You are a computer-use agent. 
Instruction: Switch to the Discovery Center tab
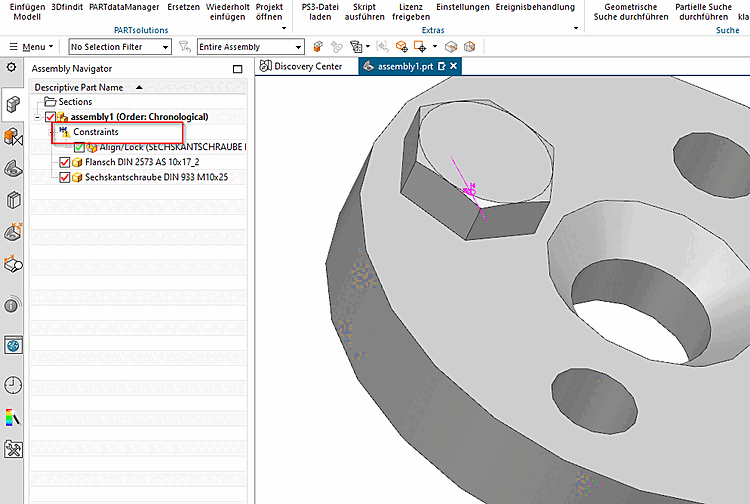click(308, 67)
